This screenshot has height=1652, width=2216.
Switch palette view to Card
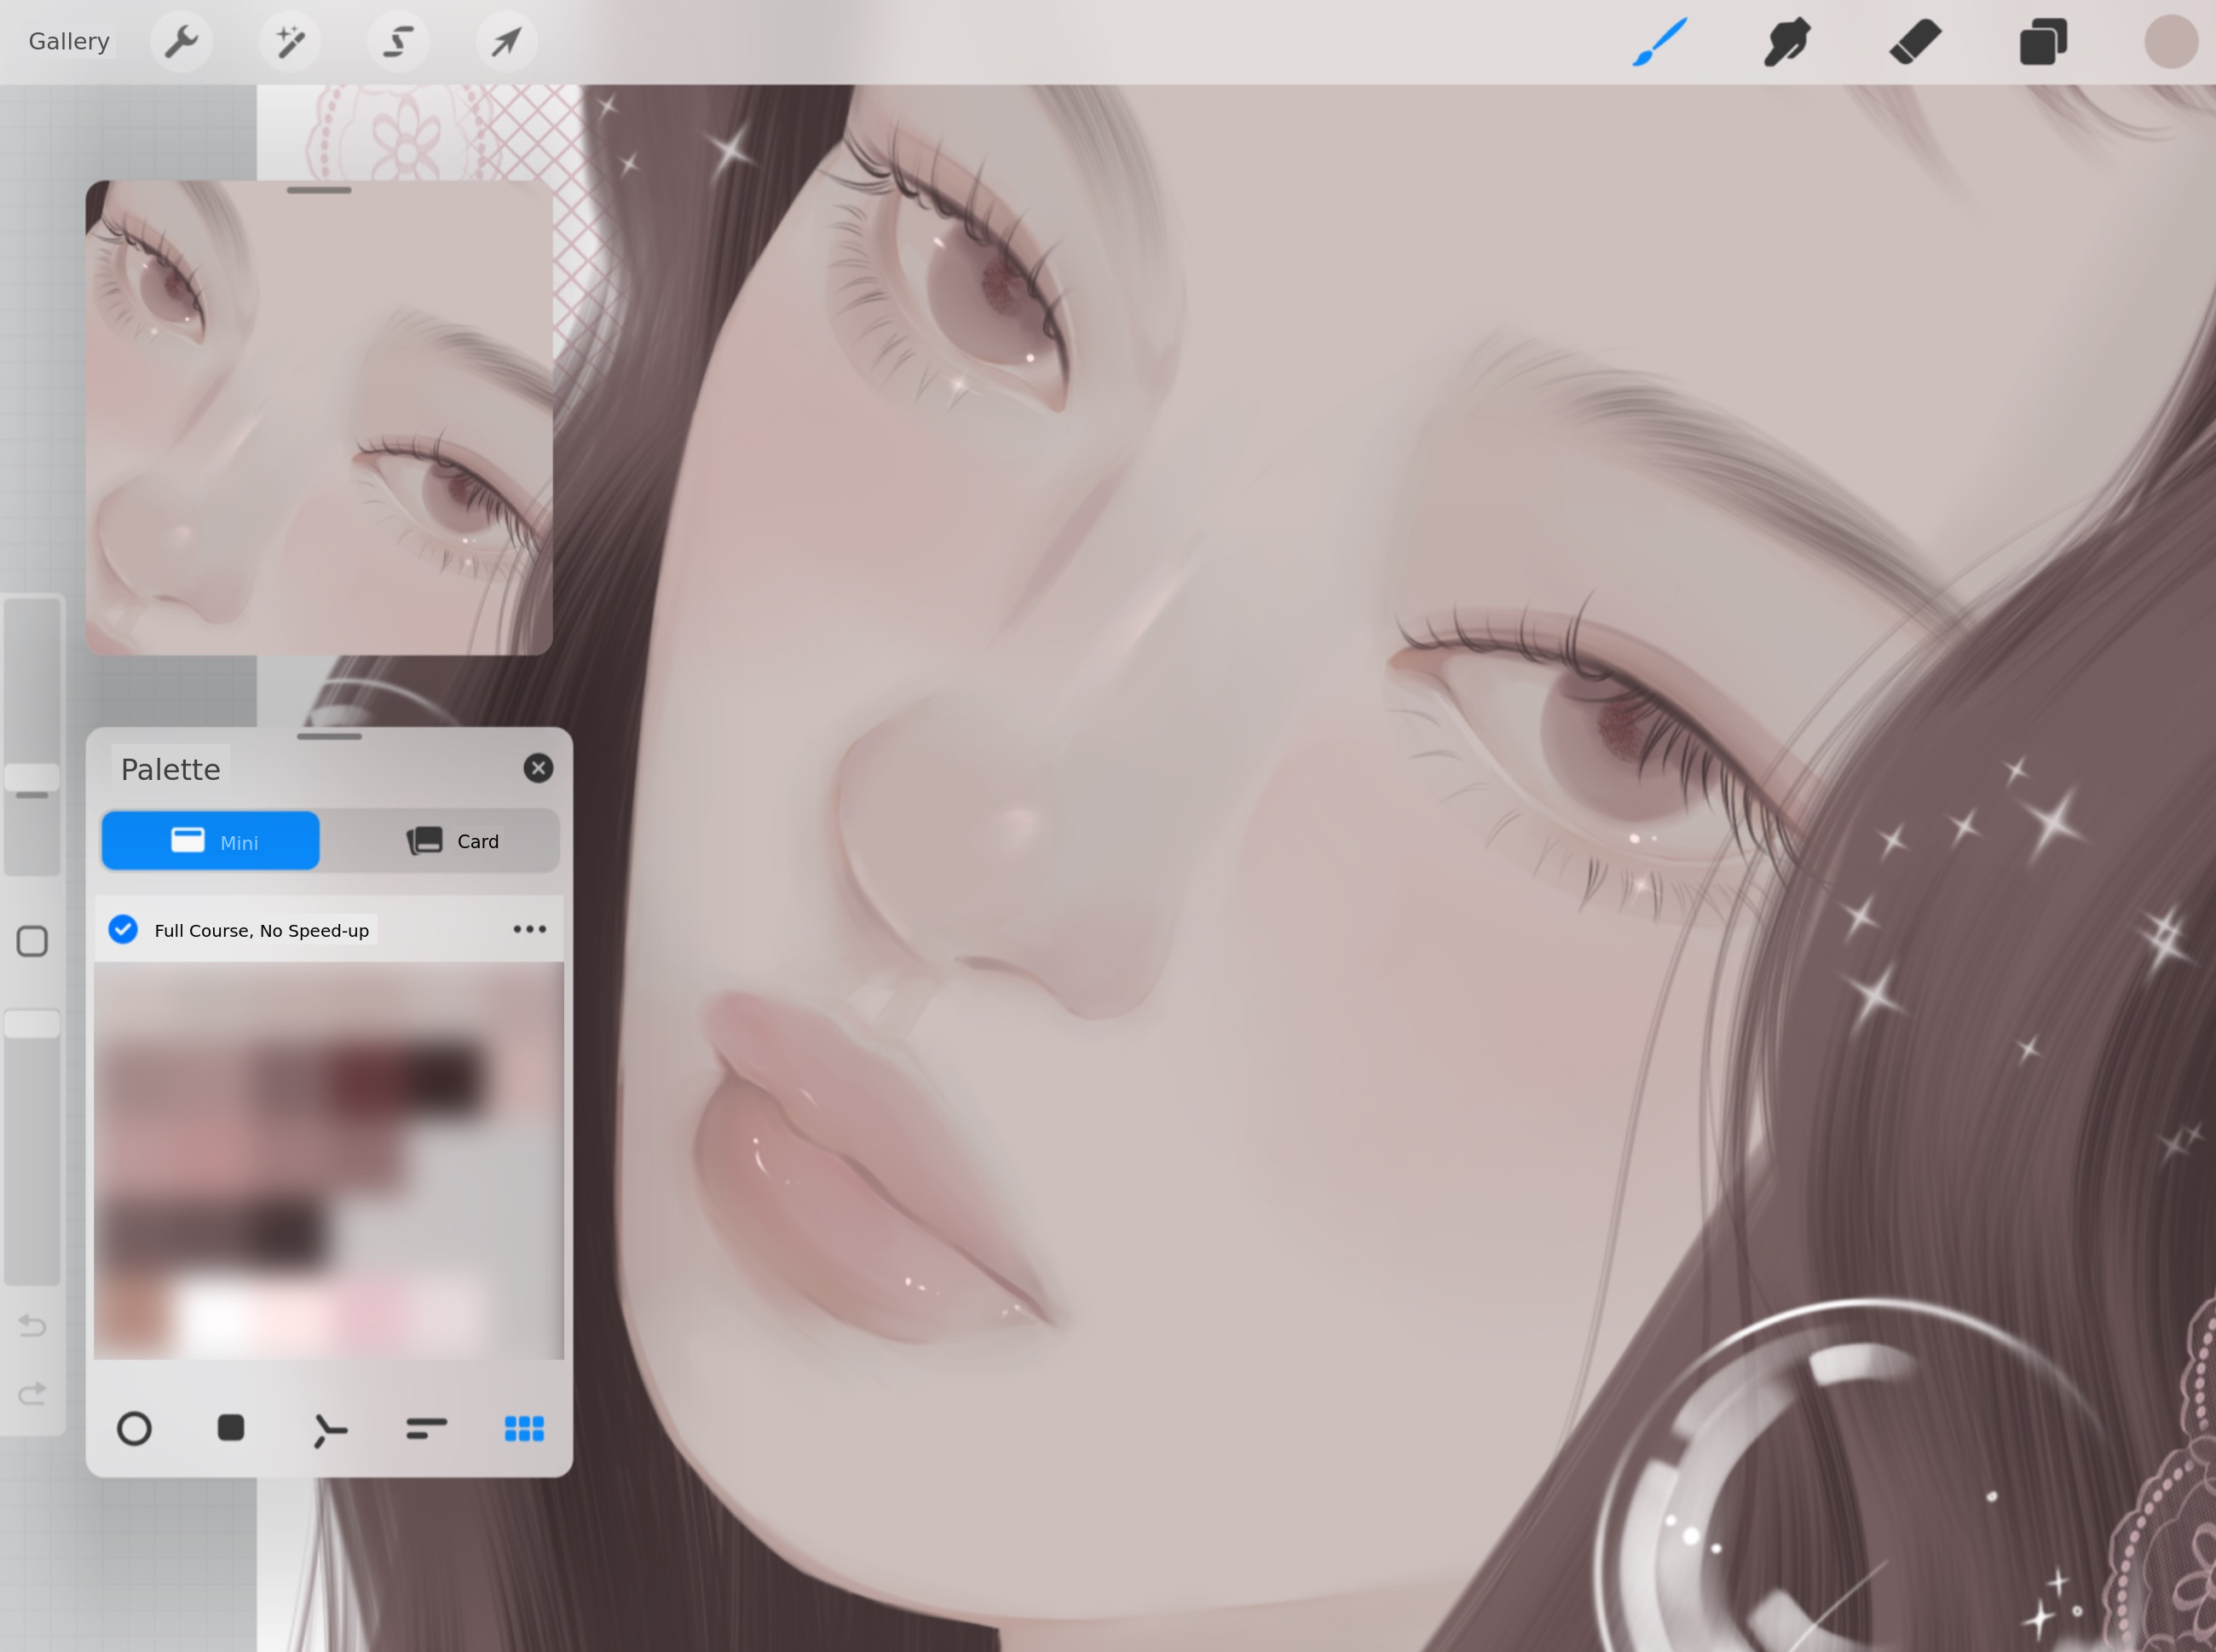click(x=452, y=841)
